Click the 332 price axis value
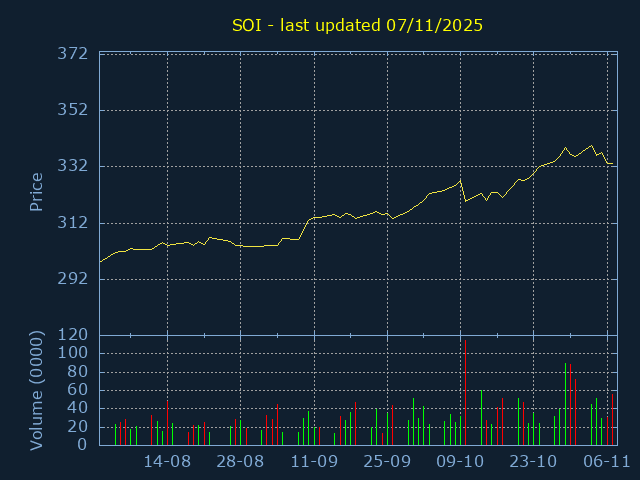This screenshot has width=640, height=480. tap(79, 166)
